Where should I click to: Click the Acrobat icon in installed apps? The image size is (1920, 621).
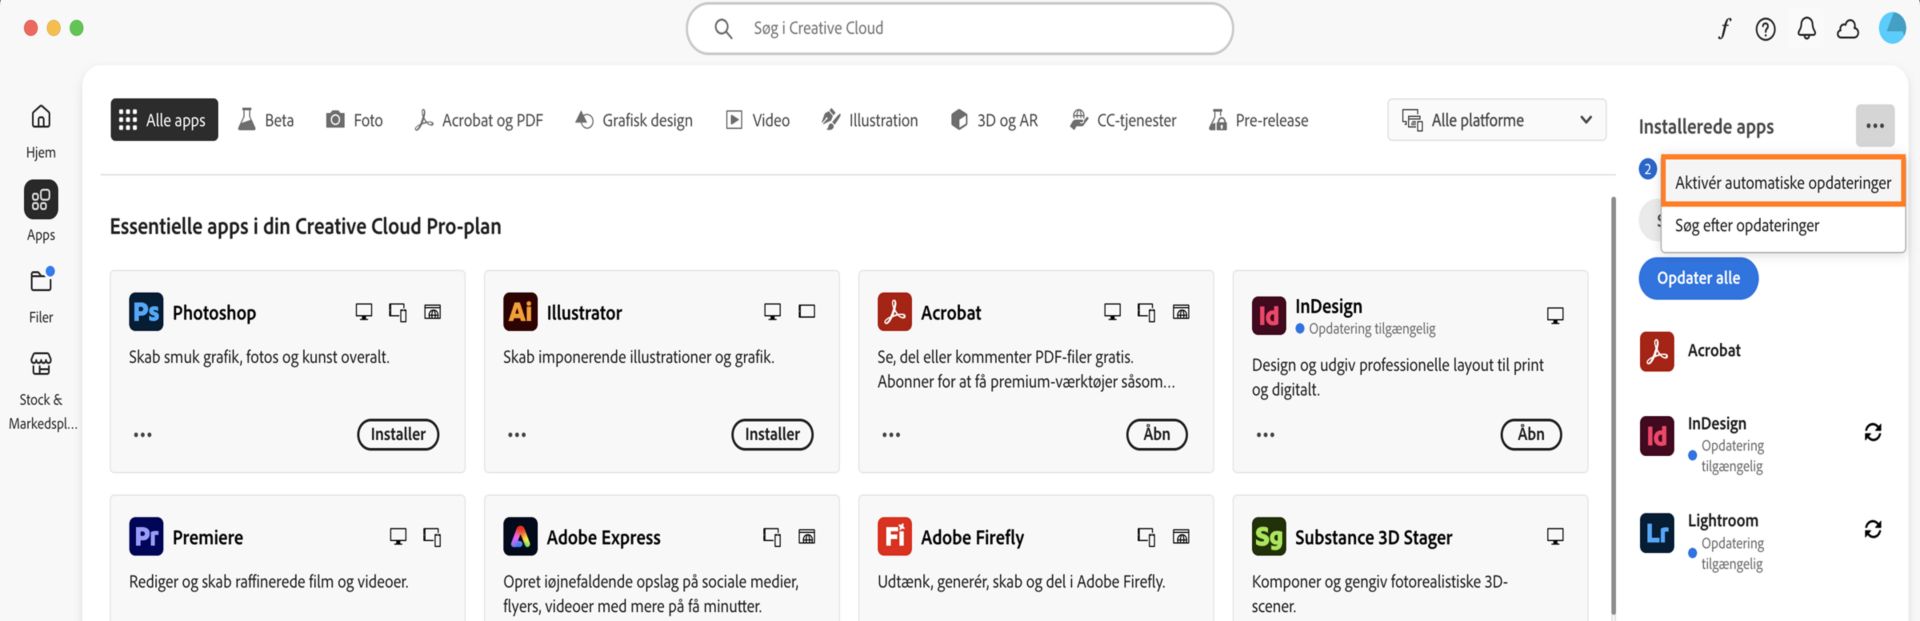pos(1657,351)
